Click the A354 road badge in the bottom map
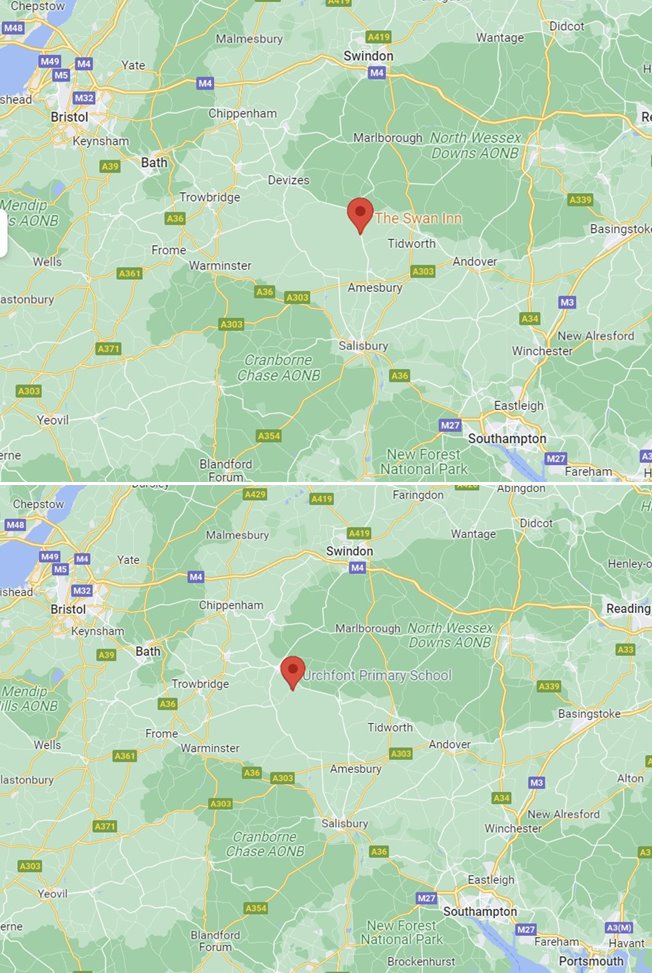 tap(256, 908)
